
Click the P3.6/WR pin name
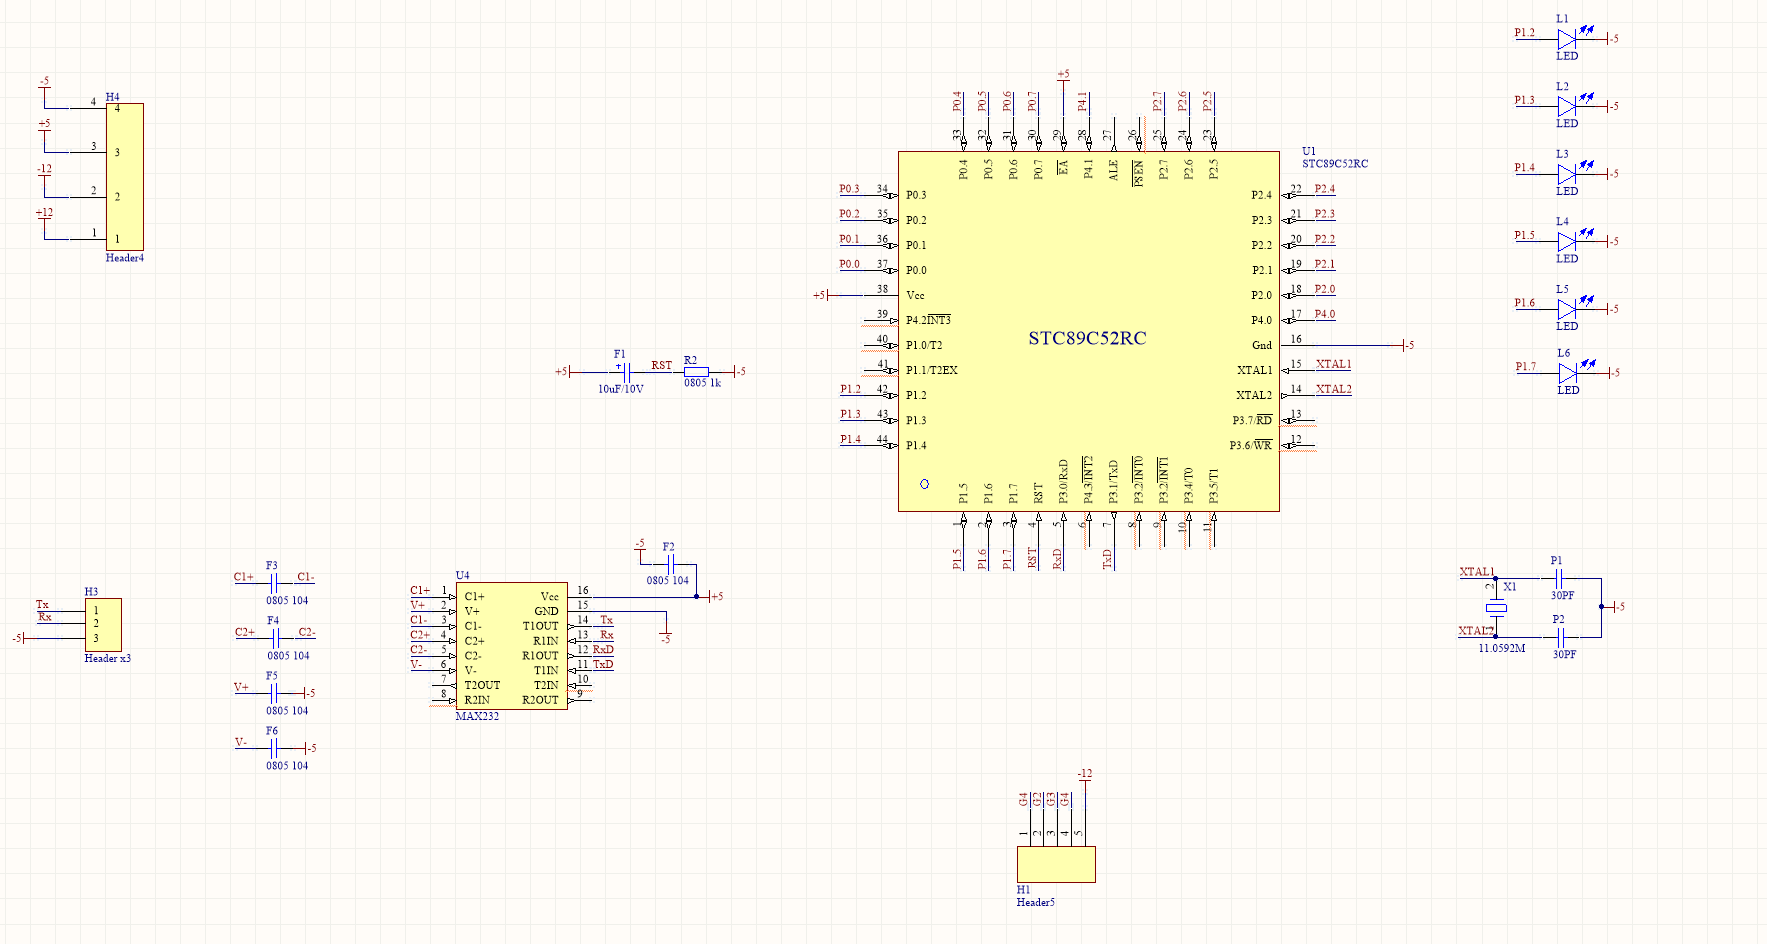click(1251, 445)
